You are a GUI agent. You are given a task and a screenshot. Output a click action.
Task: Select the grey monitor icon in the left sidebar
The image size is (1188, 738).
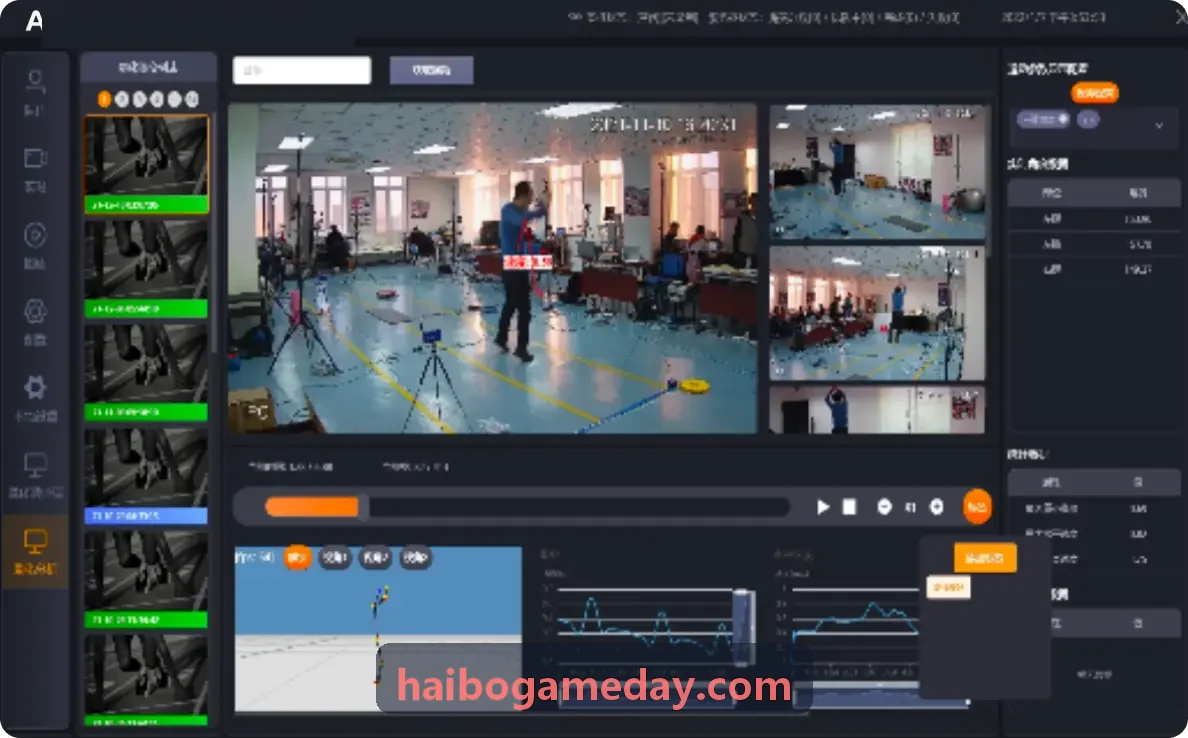pos(35,464)
